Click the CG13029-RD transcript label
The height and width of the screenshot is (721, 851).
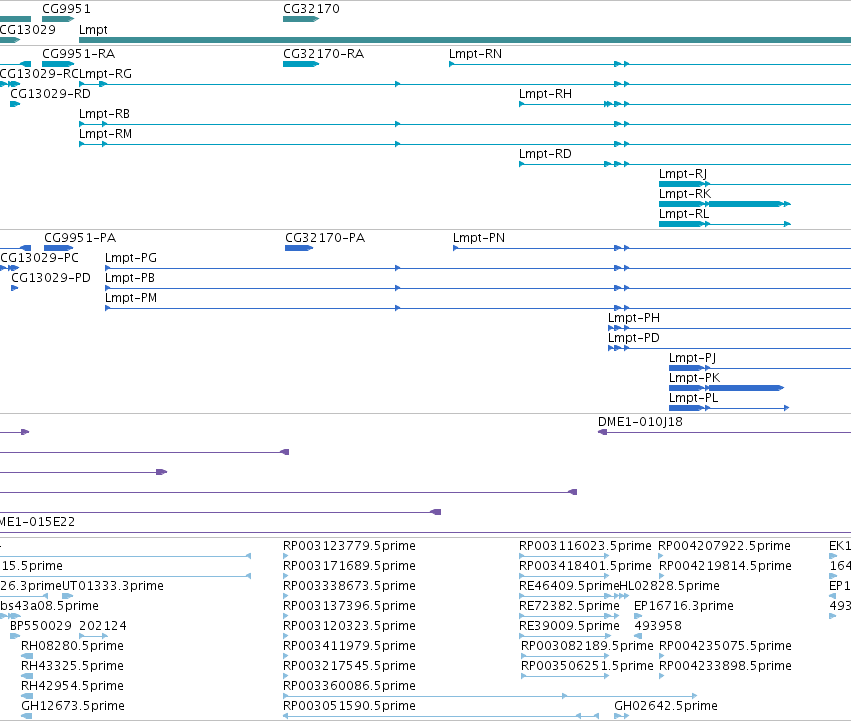pyautogui.click(x=50, y=94)
